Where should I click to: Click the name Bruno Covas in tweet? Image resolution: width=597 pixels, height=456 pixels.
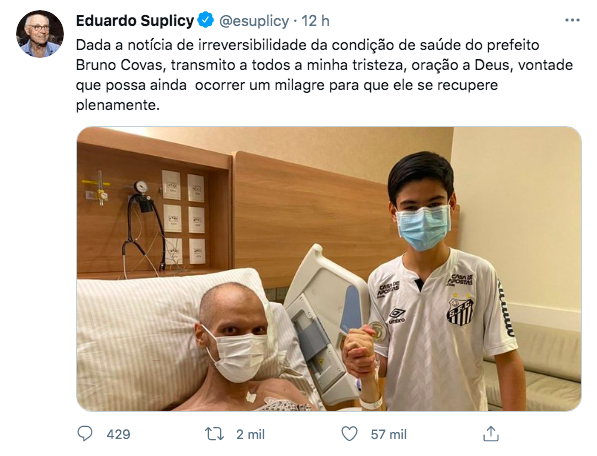coord(121,65)
